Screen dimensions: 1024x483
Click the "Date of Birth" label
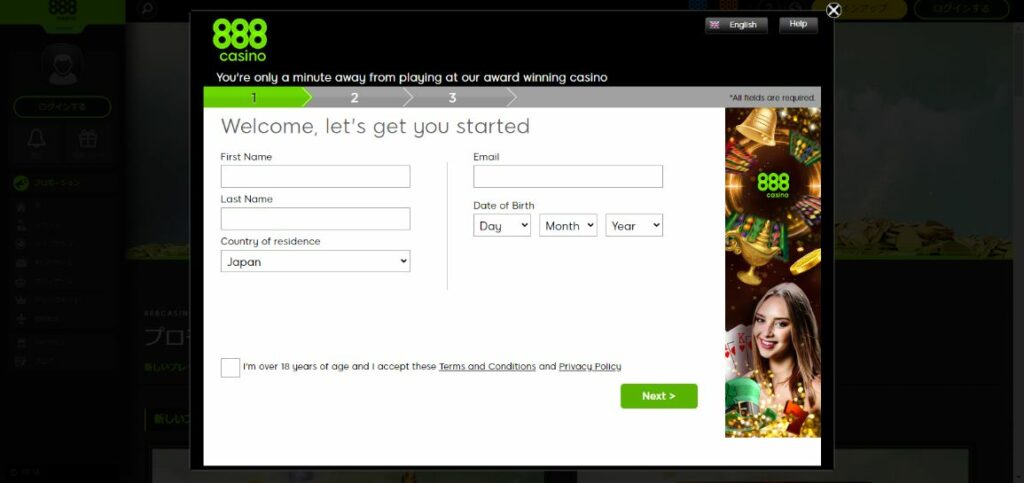coord(504,206)
